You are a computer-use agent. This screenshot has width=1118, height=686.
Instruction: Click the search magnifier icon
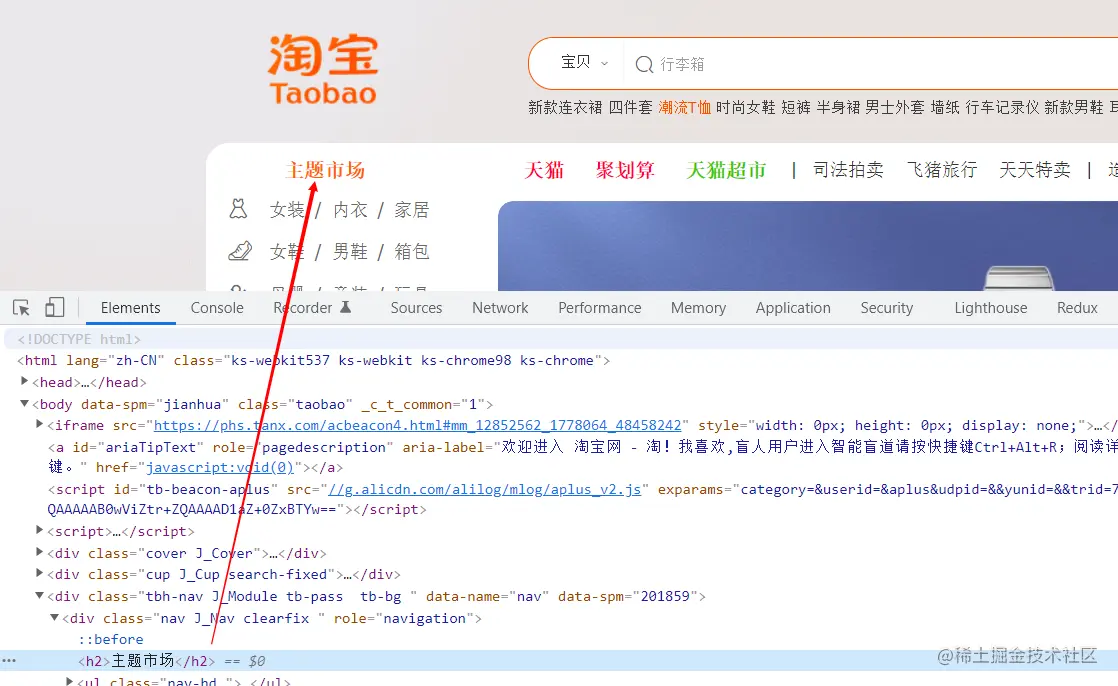[x=644, y=64]
